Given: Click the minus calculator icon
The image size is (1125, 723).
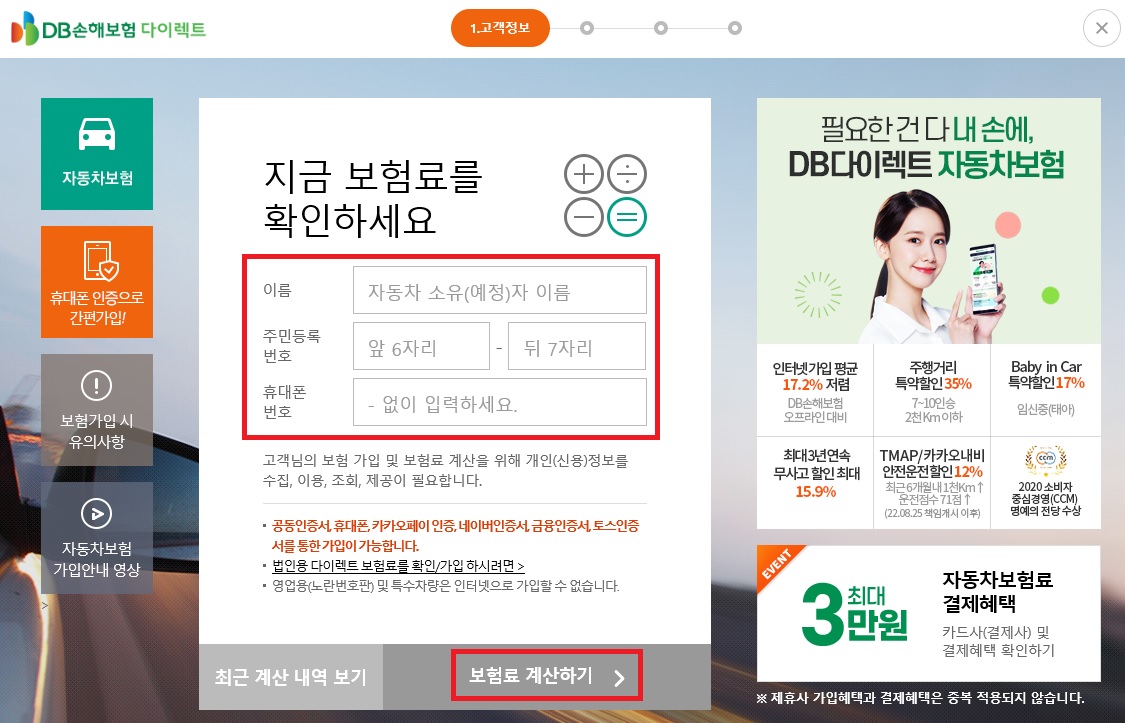Looking at the screenshot, I should pyautogui.click(x=583, y=217).
